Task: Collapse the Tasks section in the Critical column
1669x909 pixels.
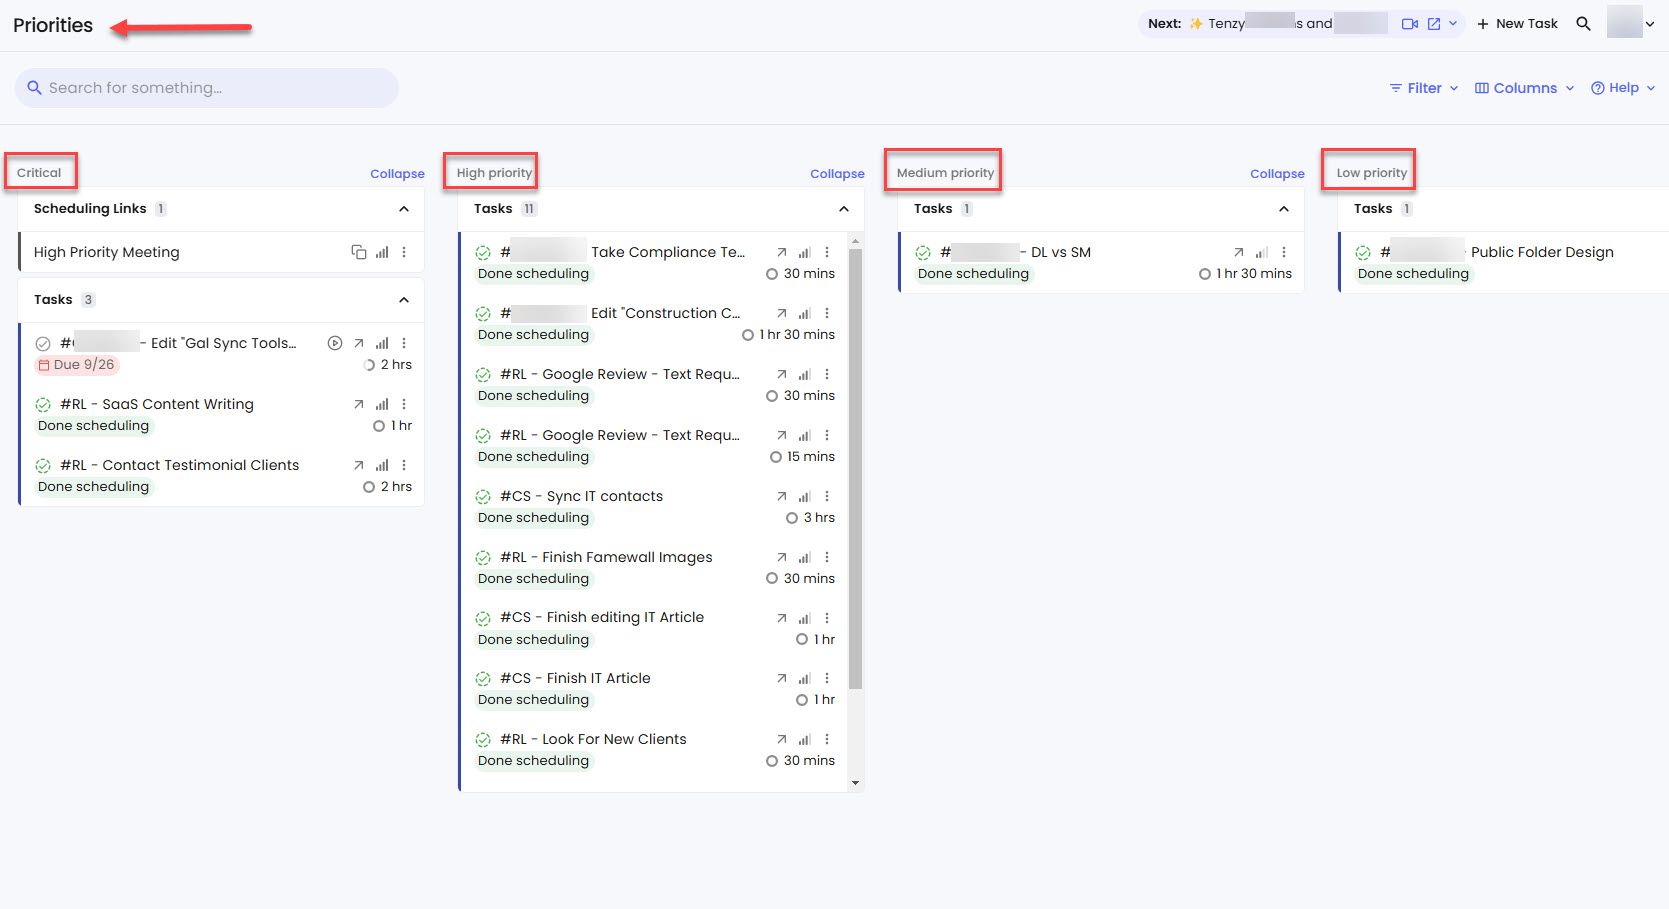Action: click(x=404, y=299)
